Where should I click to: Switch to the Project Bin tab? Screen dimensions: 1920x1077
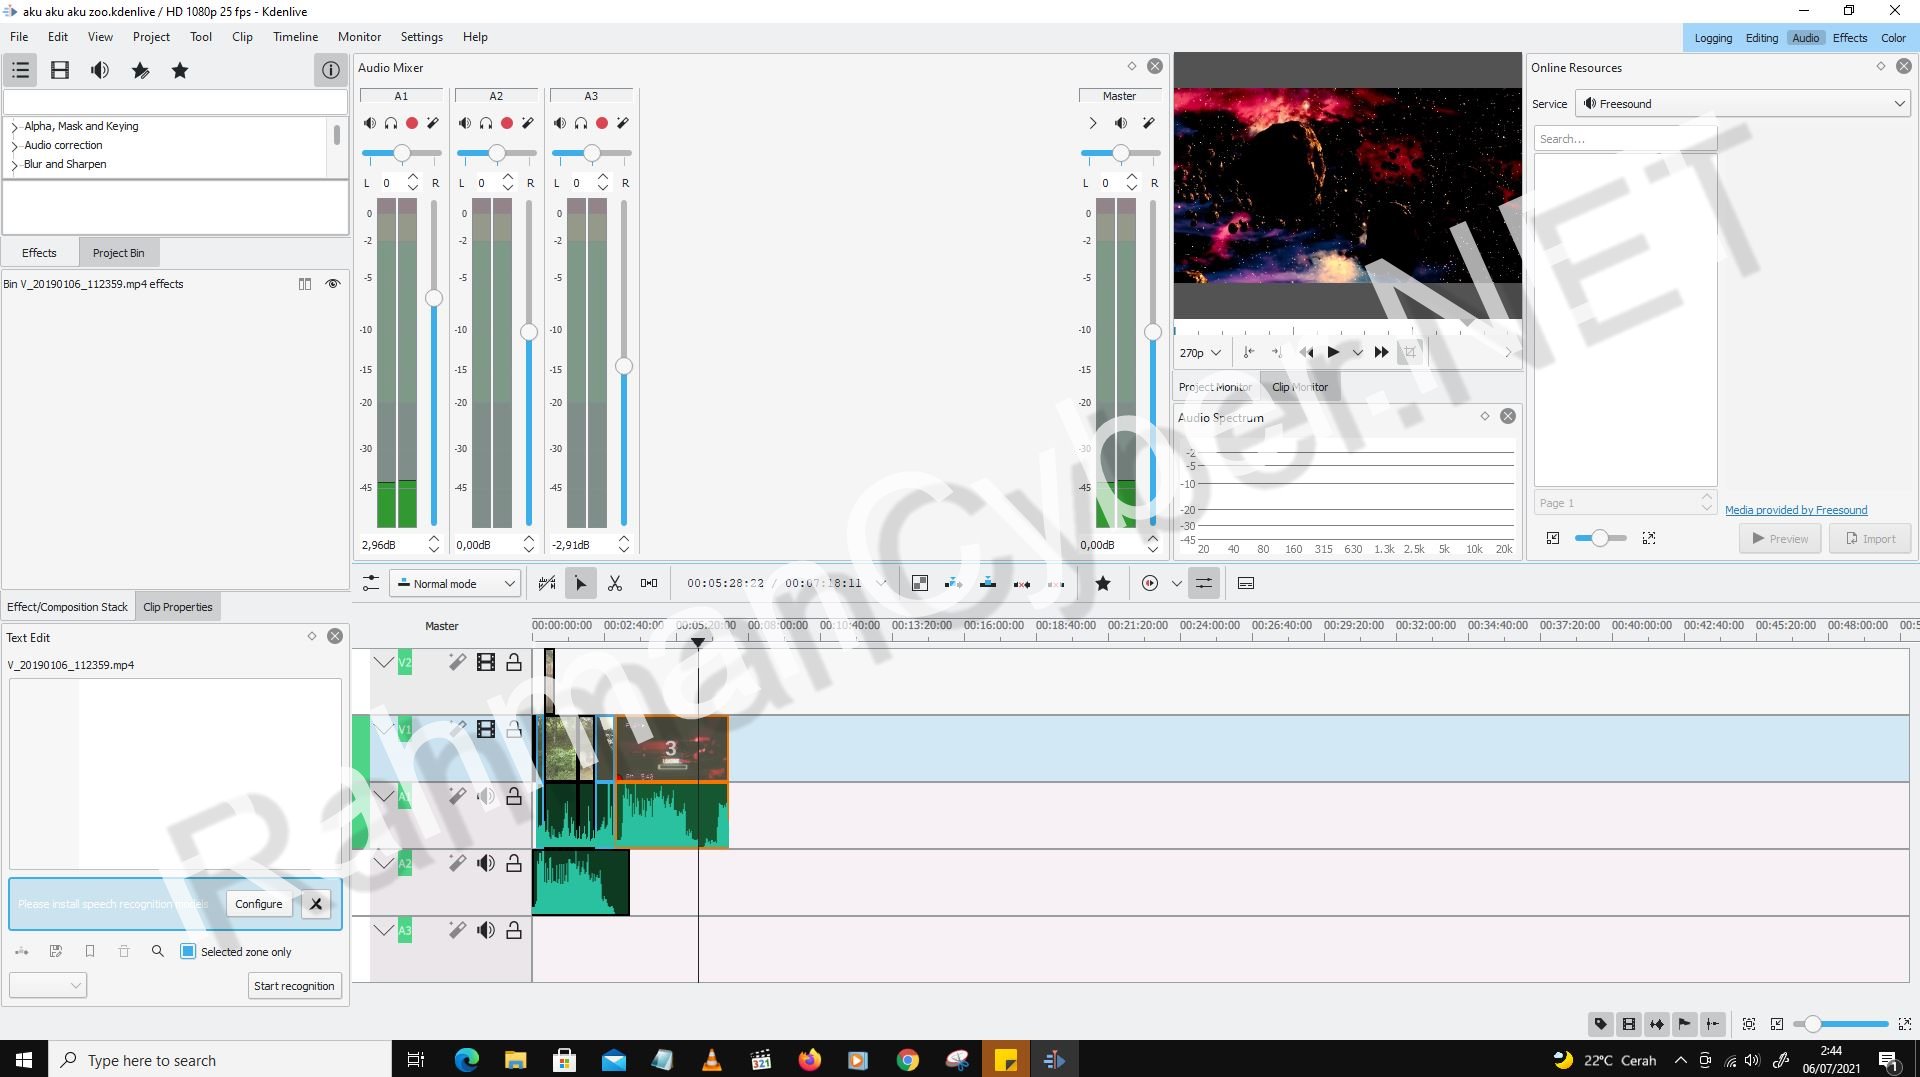118,253
